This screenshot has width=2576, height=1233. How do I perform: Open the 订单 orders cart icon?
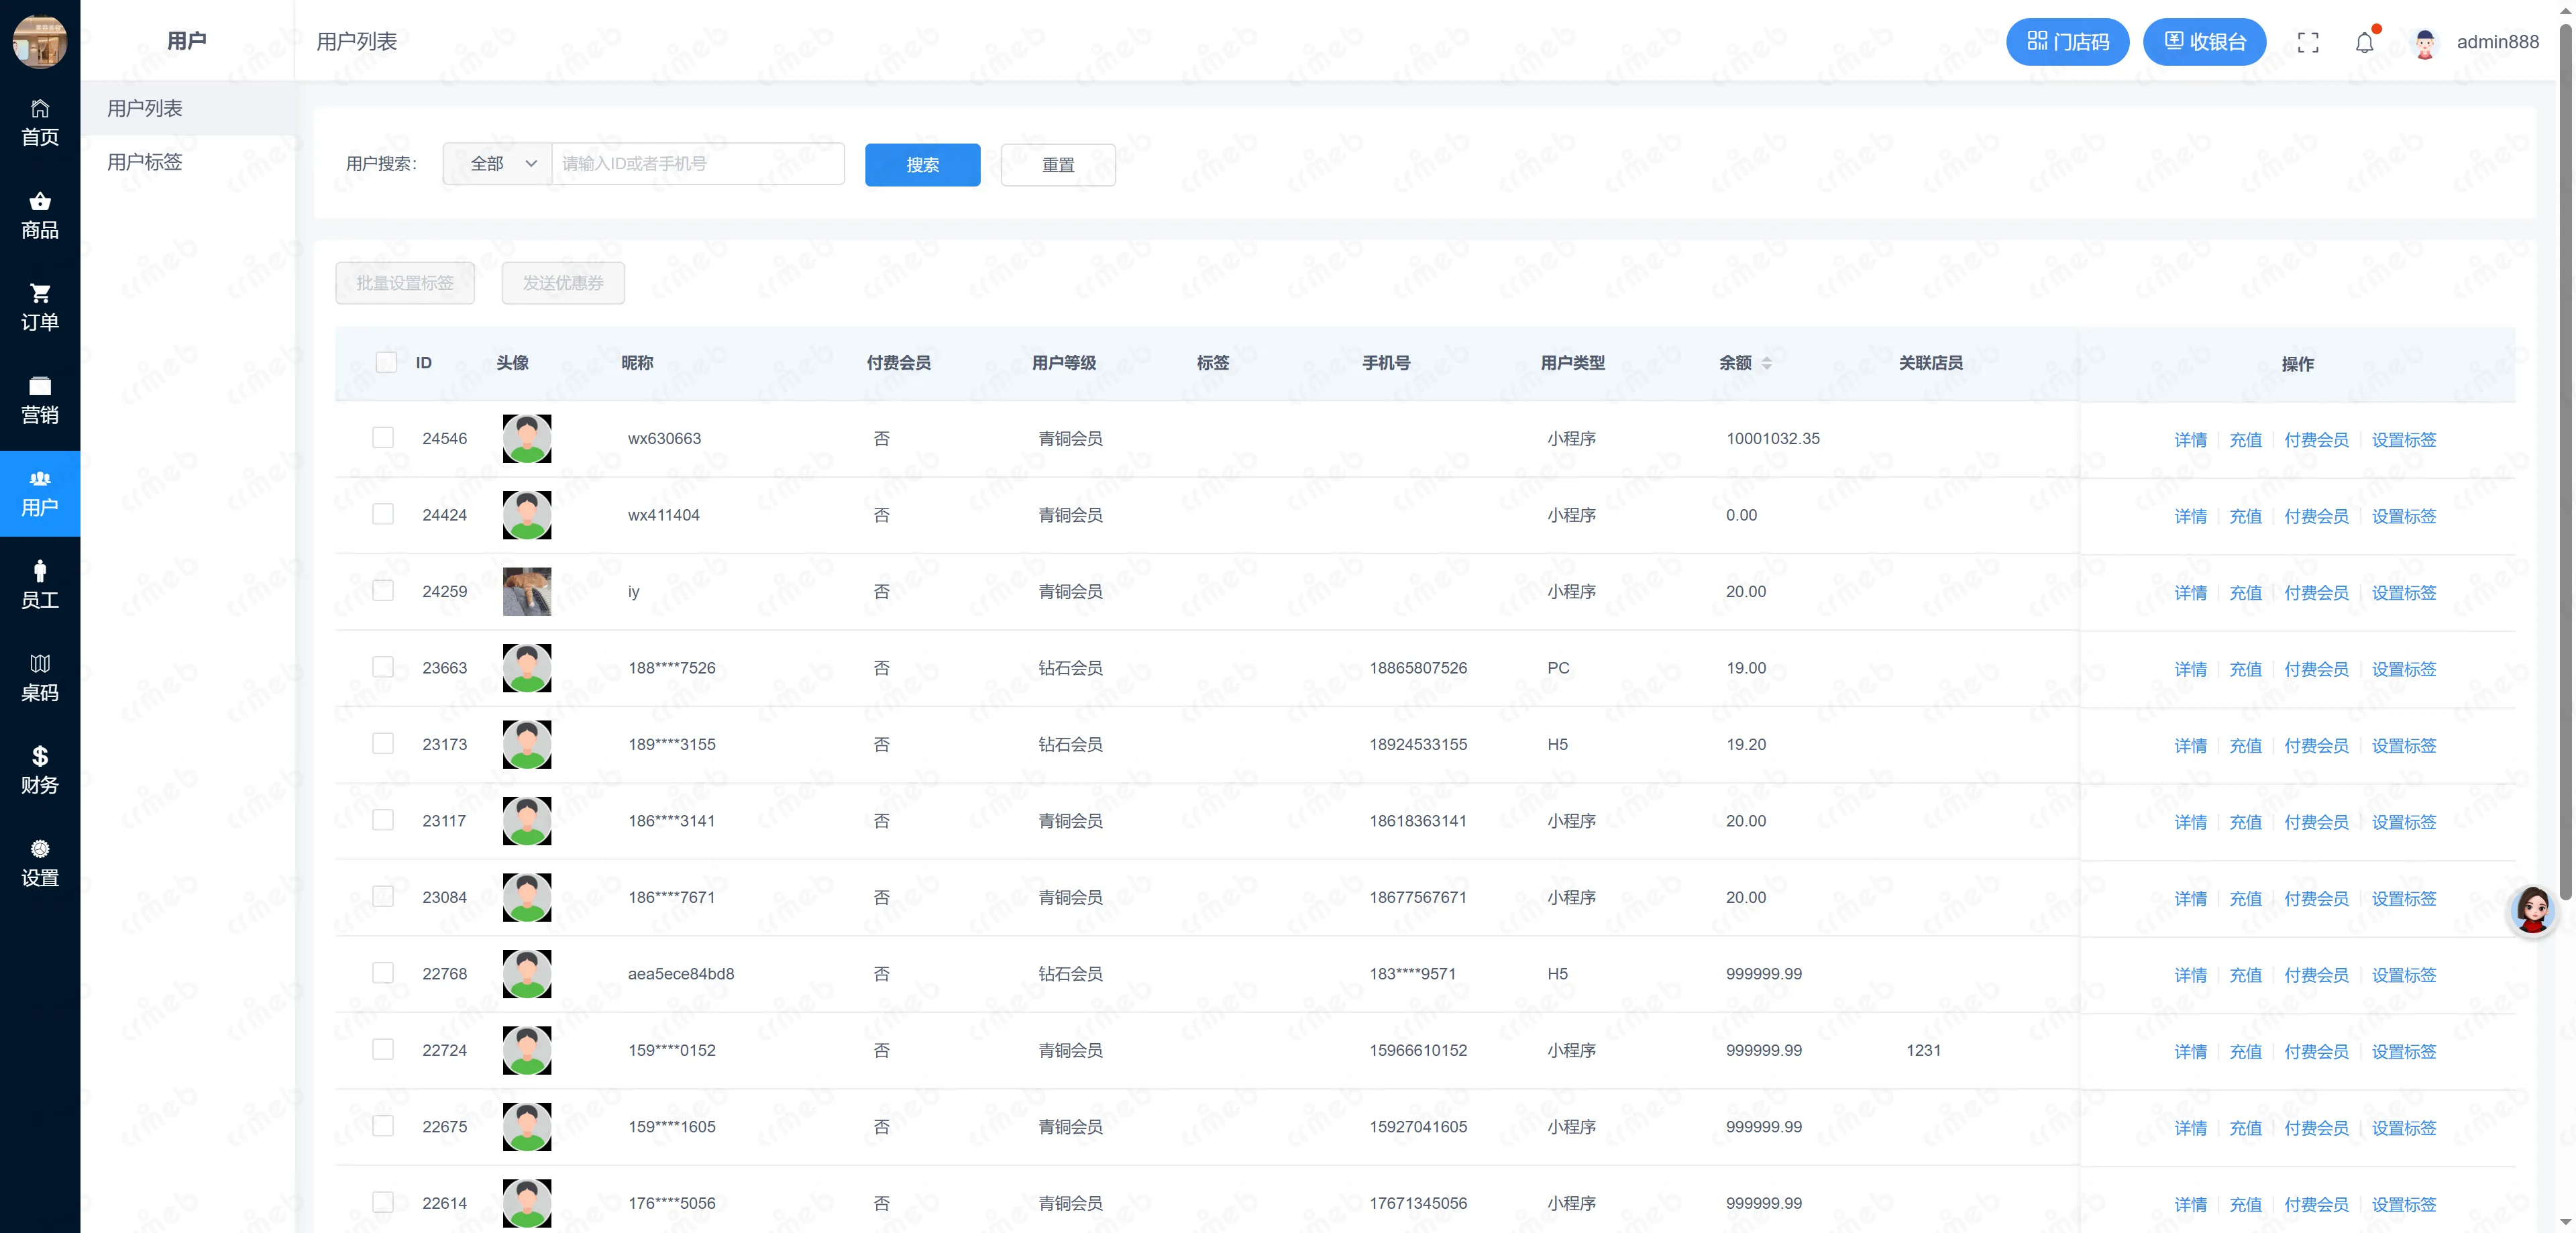coord(40,307)
